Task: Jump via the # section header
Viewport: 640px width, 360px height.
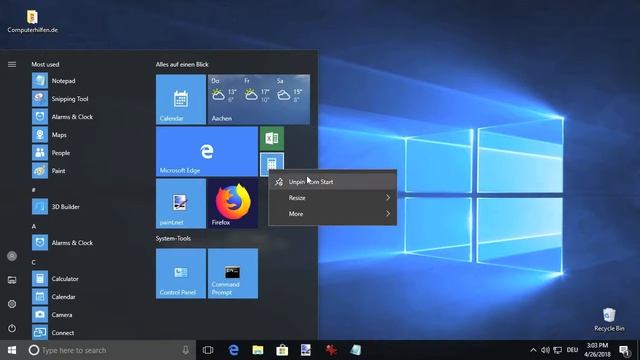Action: click(x=33, y=190)
